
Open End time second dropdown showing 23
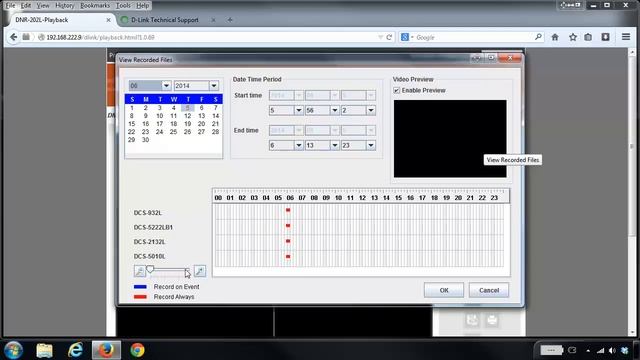point(371,145)
